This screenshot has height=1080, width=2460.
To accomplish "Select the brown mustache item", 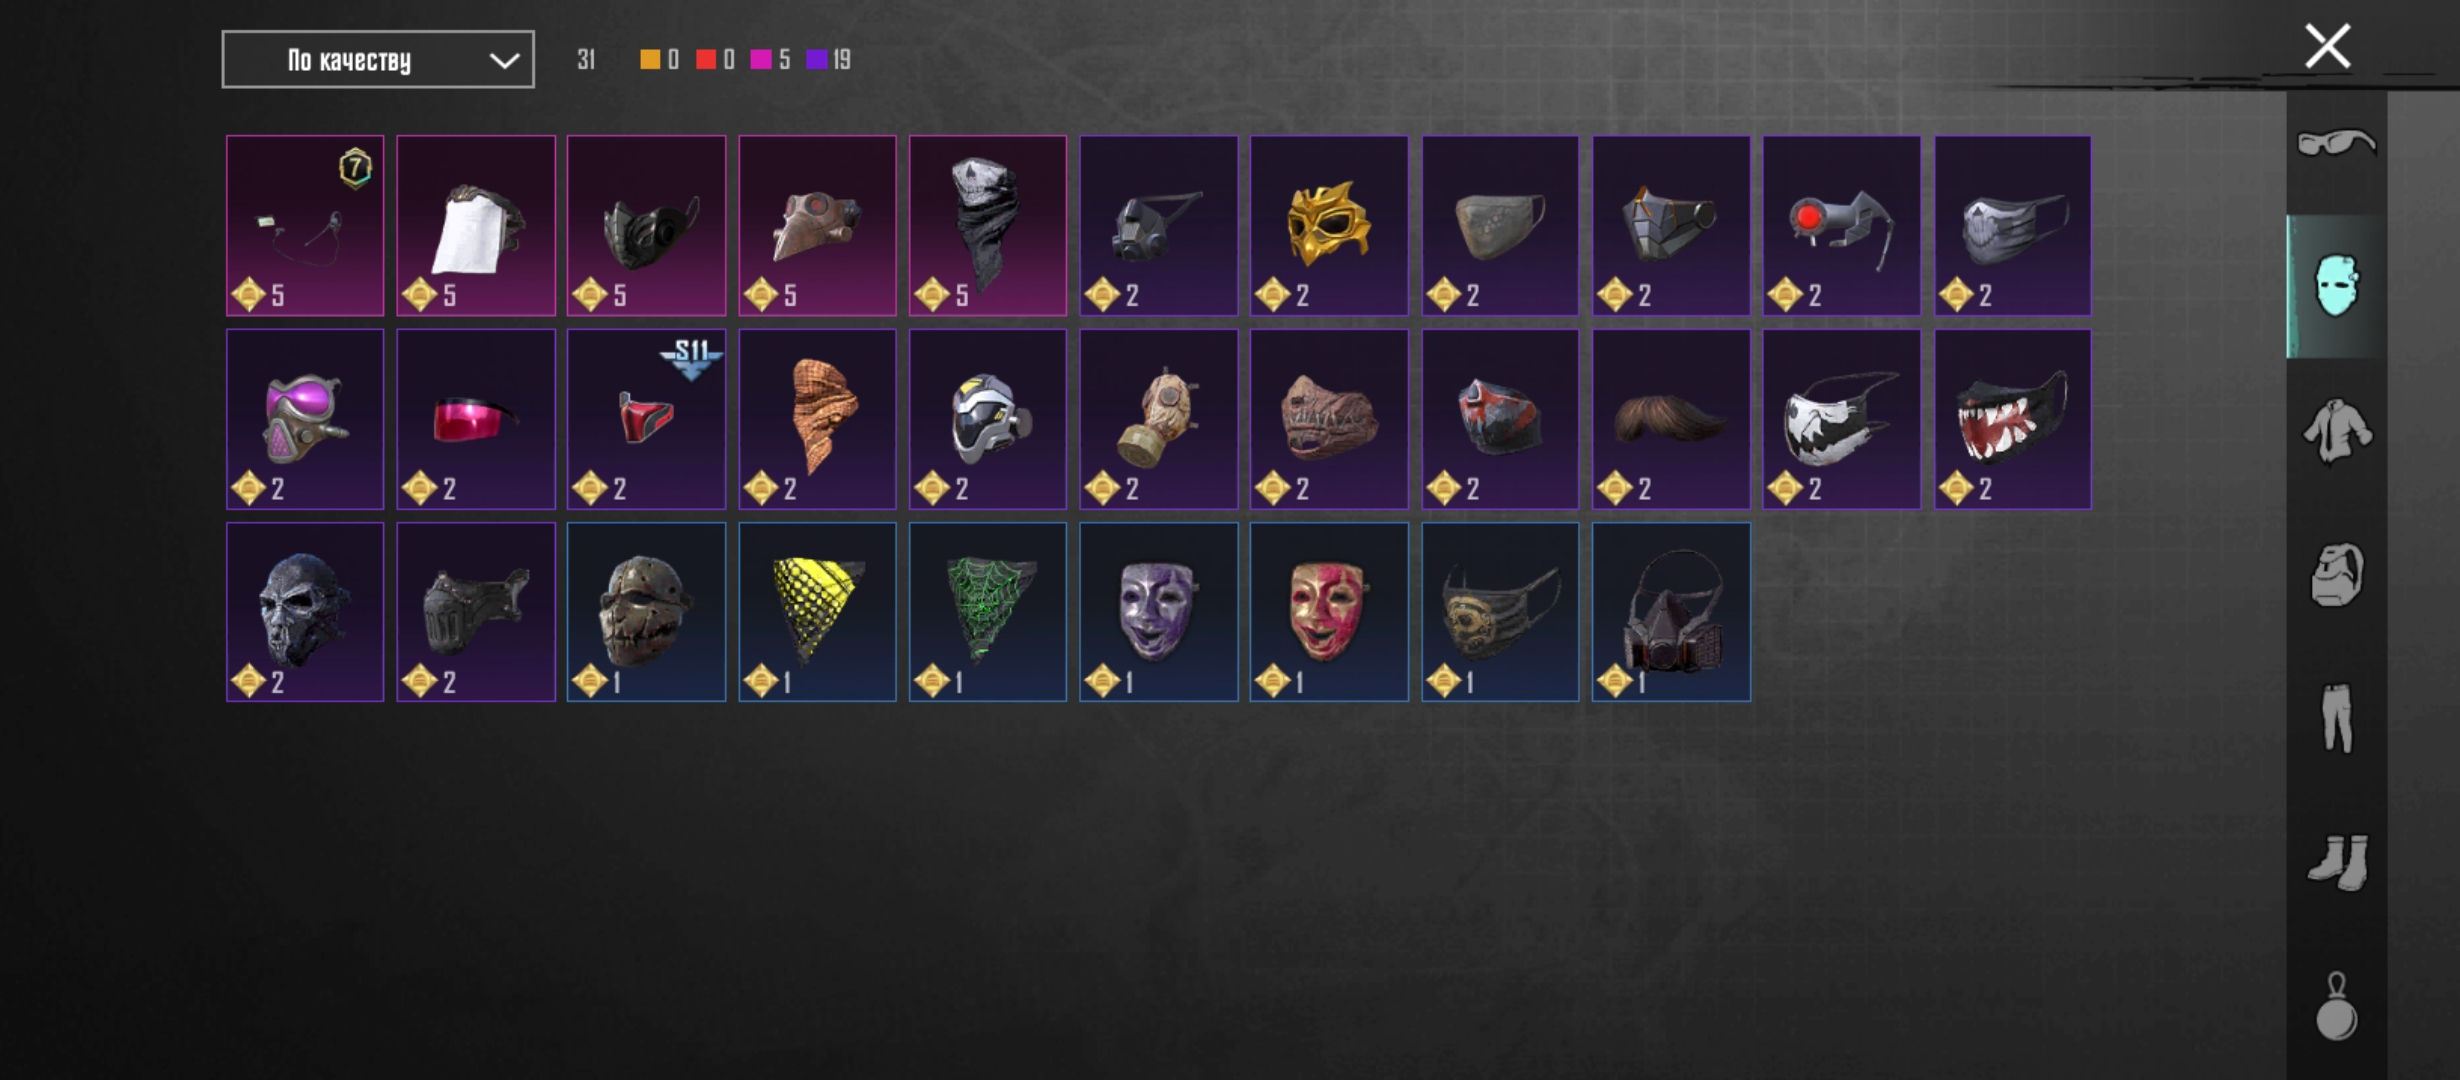I will (1671, 419).
